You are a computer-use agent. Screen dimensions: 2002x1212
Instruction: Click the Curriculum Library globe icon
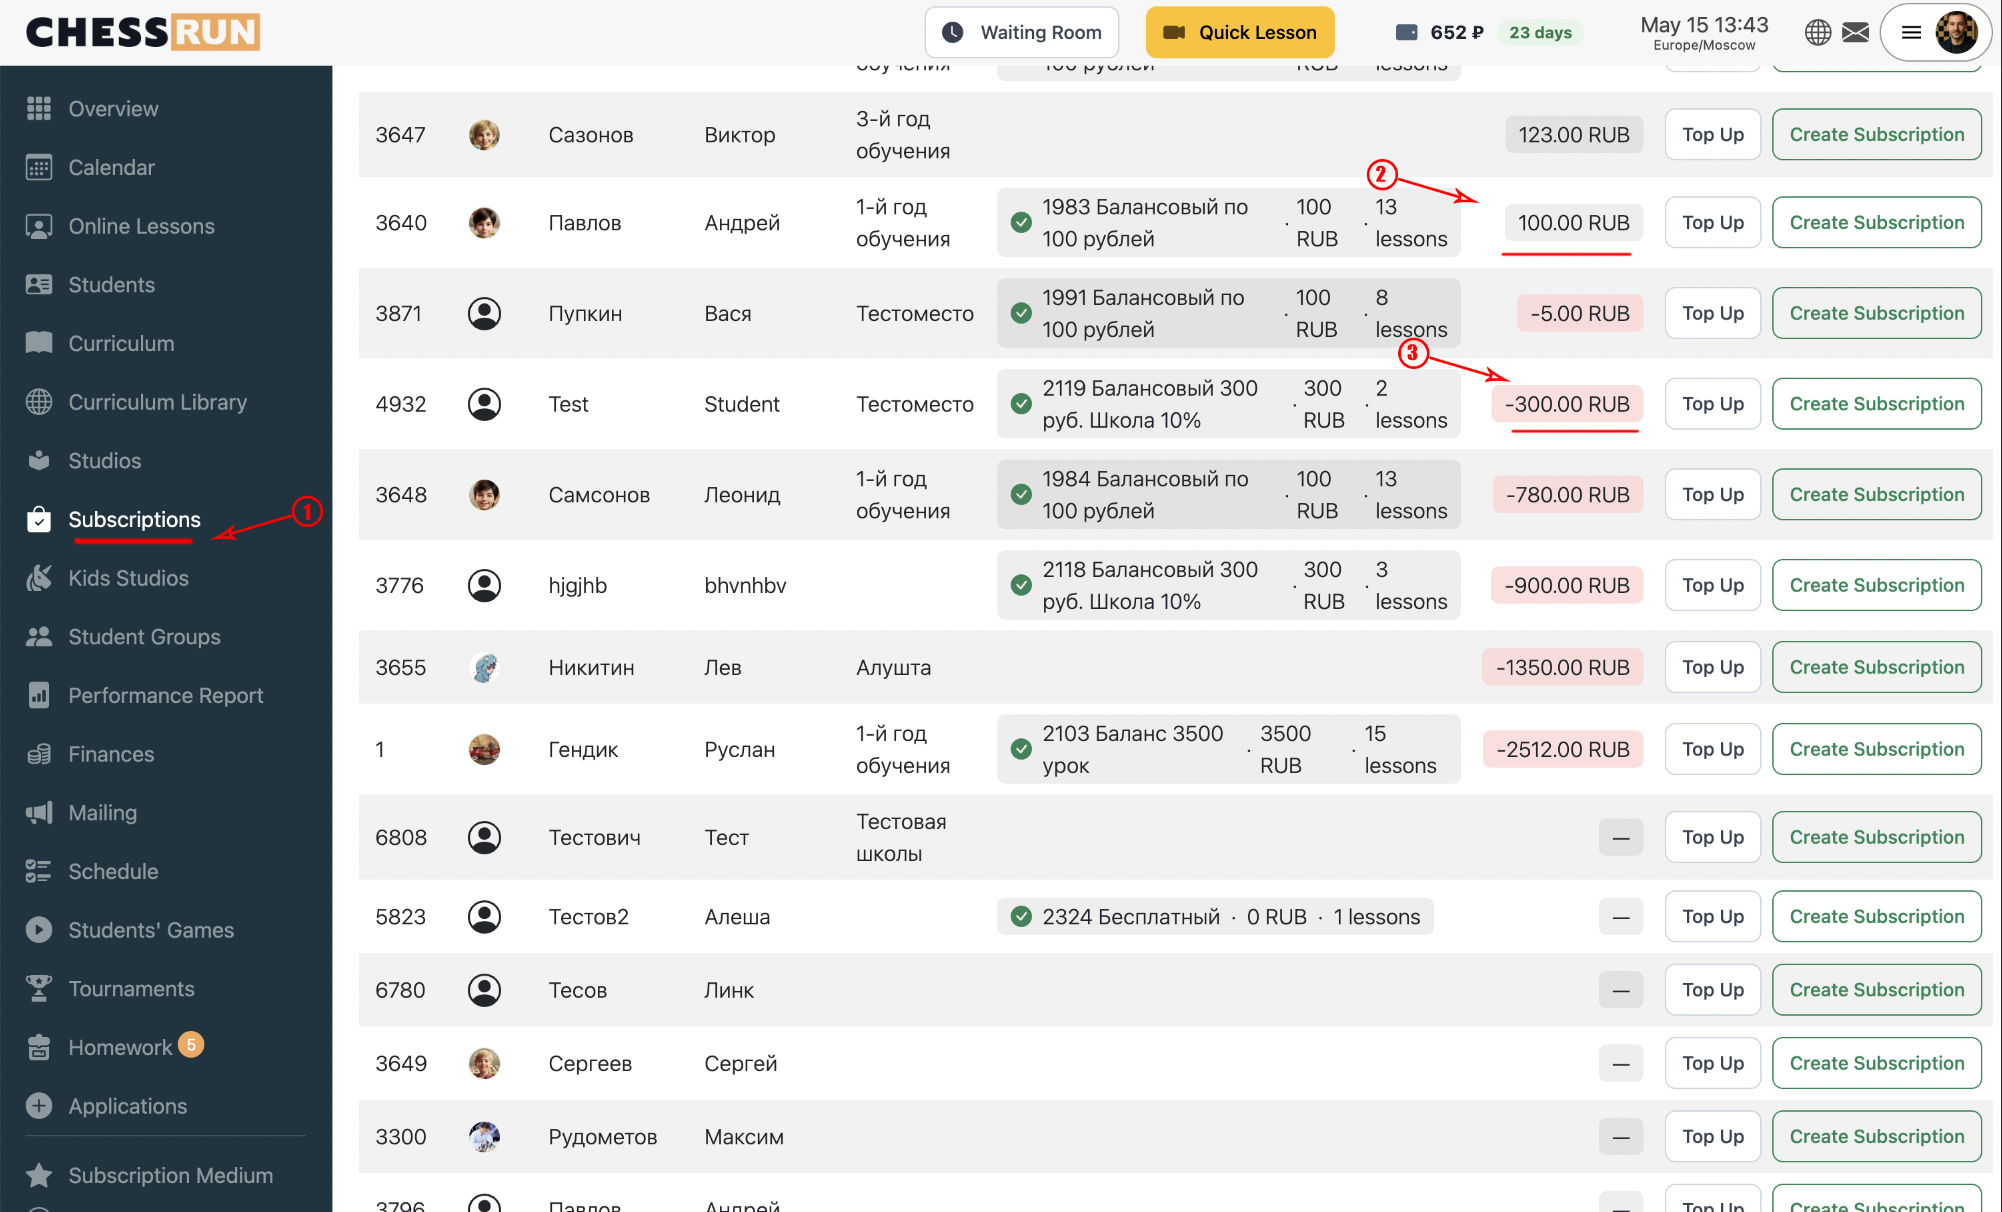[x=39, y=402]
